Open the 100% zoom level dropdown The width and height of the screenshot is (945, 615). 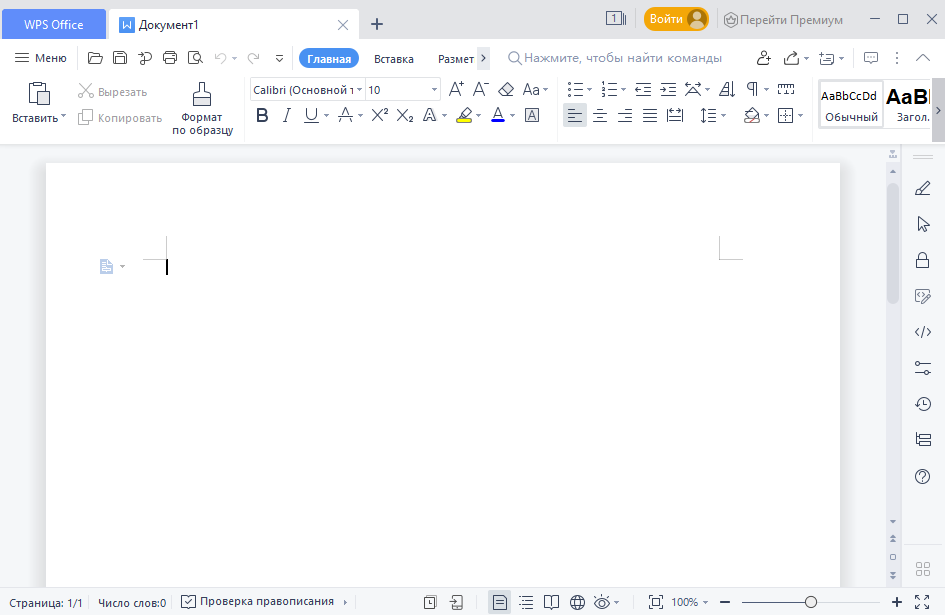690,602
